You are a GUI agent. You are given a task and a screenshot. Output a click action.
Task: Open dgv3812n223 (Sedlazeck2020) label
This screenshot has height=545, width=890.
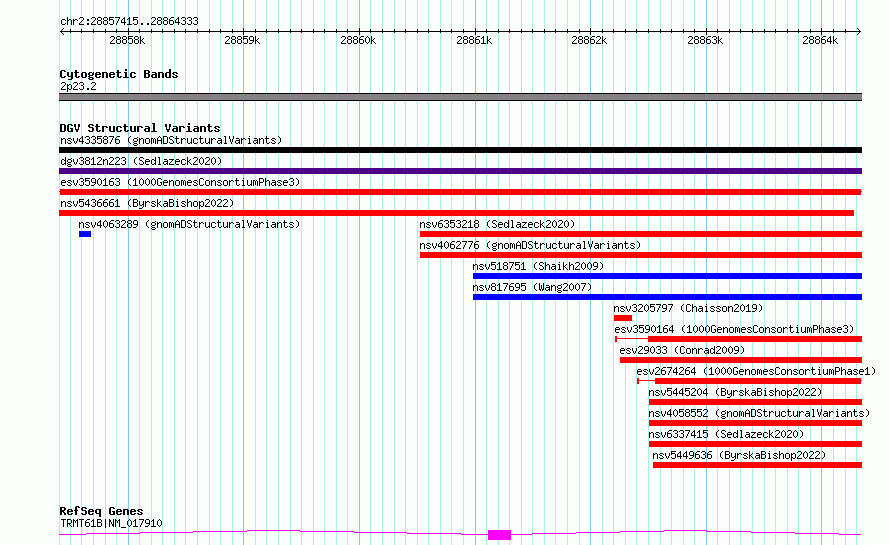141,161
